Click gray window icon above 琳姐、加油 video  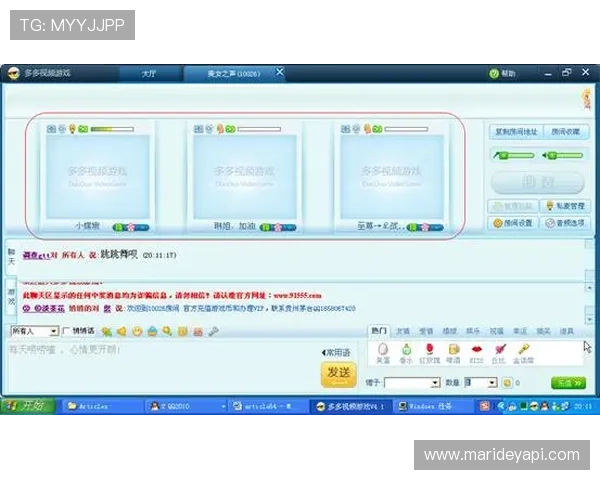(x=198, y=129)
